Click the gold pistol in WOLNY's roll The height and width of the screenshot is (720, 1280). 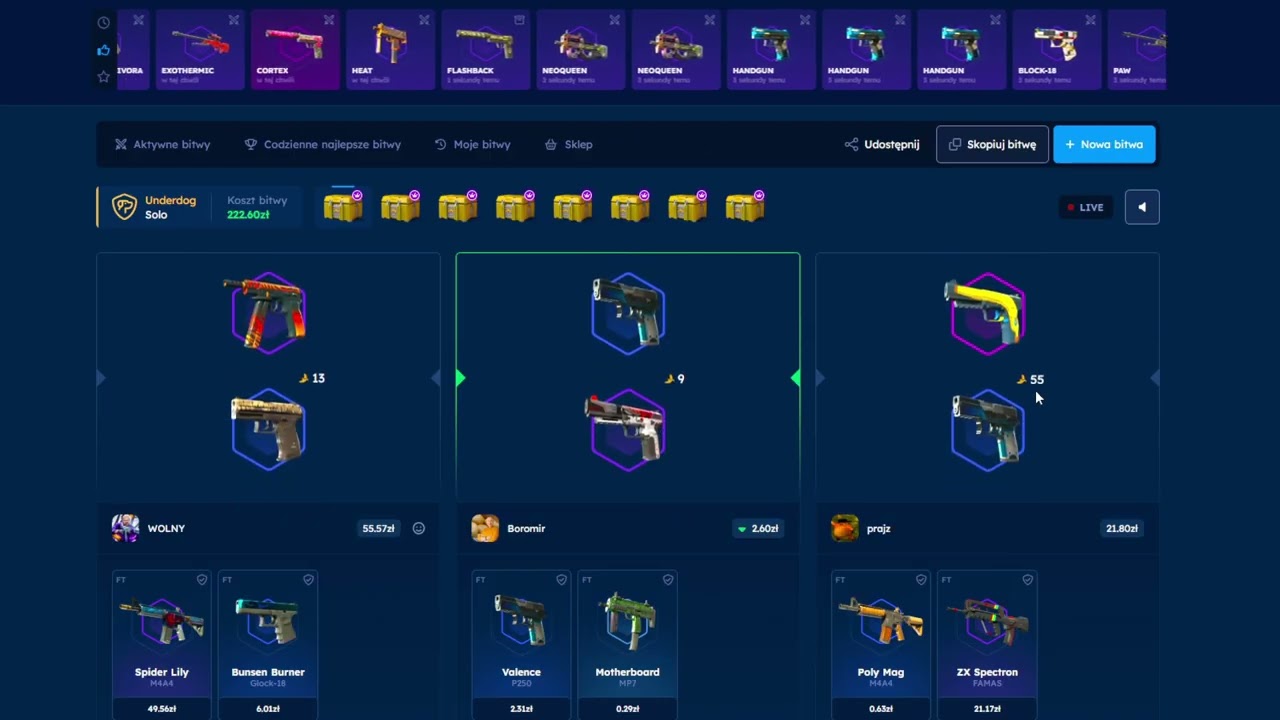(267, 429)
